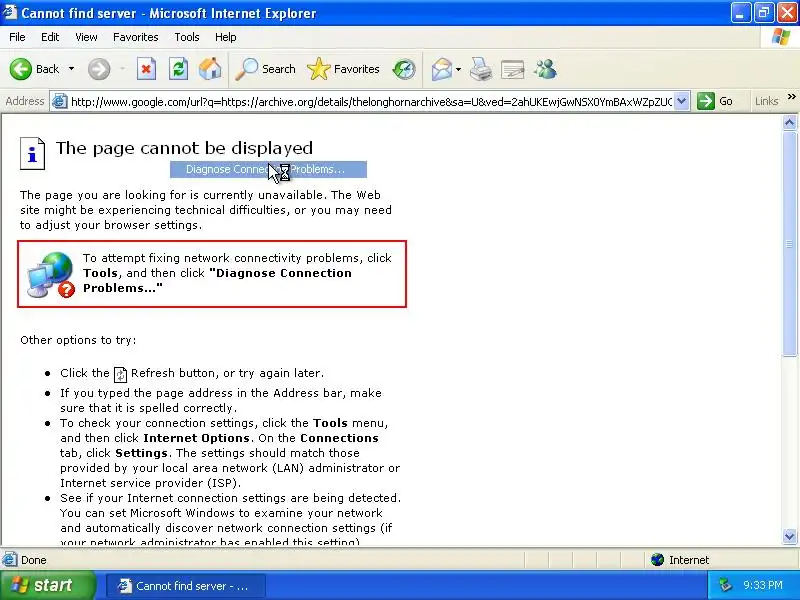Click the Internet zone globe icon
800x600 pixels.
click(657, 560)
